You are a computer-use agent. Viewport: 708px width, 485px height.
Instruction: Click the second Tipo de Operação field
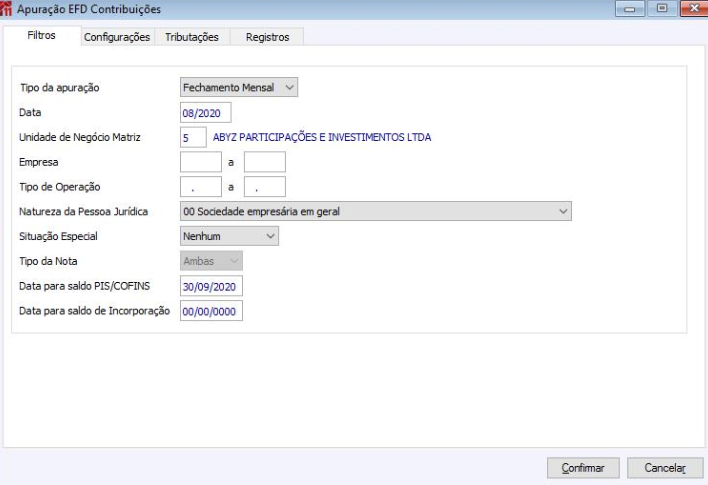click(265, 187)
